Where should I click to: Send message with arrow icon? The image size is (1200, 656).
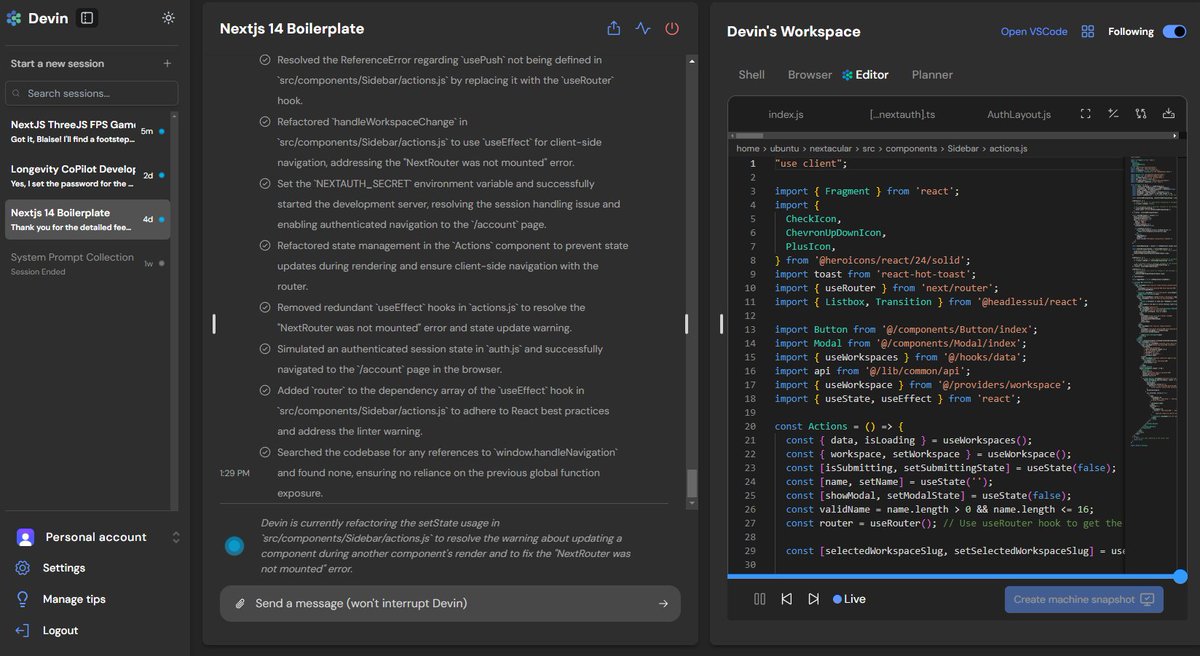click(x=664, y=604)
